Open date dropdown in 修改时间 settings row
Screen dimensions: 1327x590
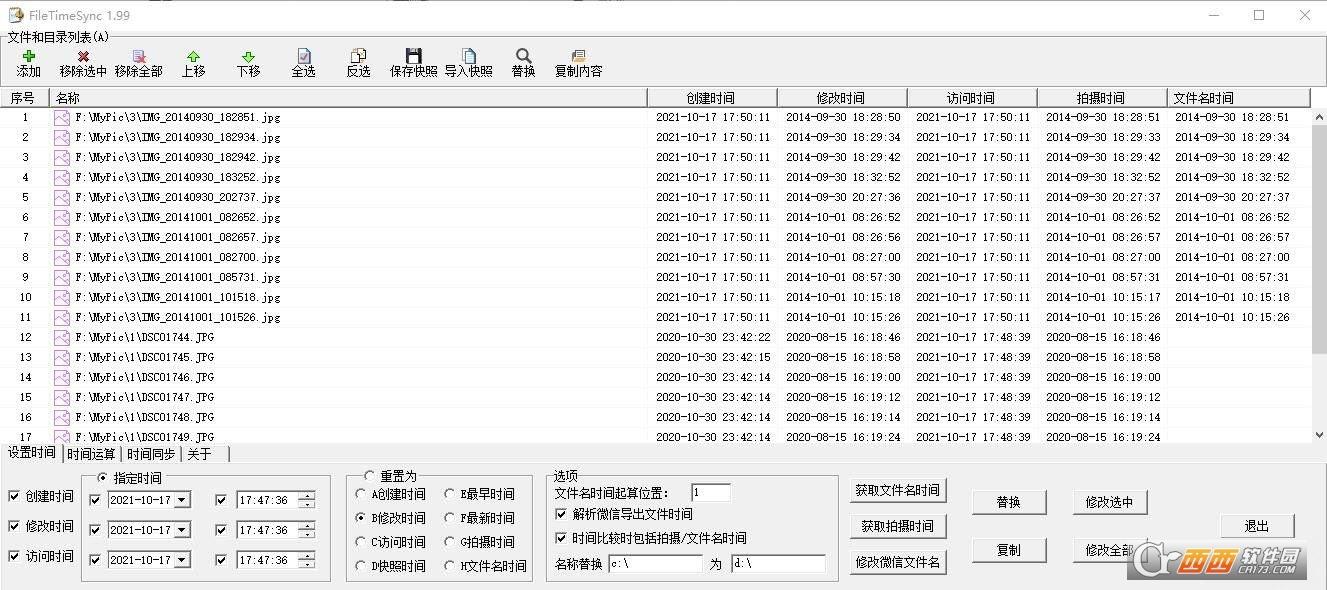point(182,530)
